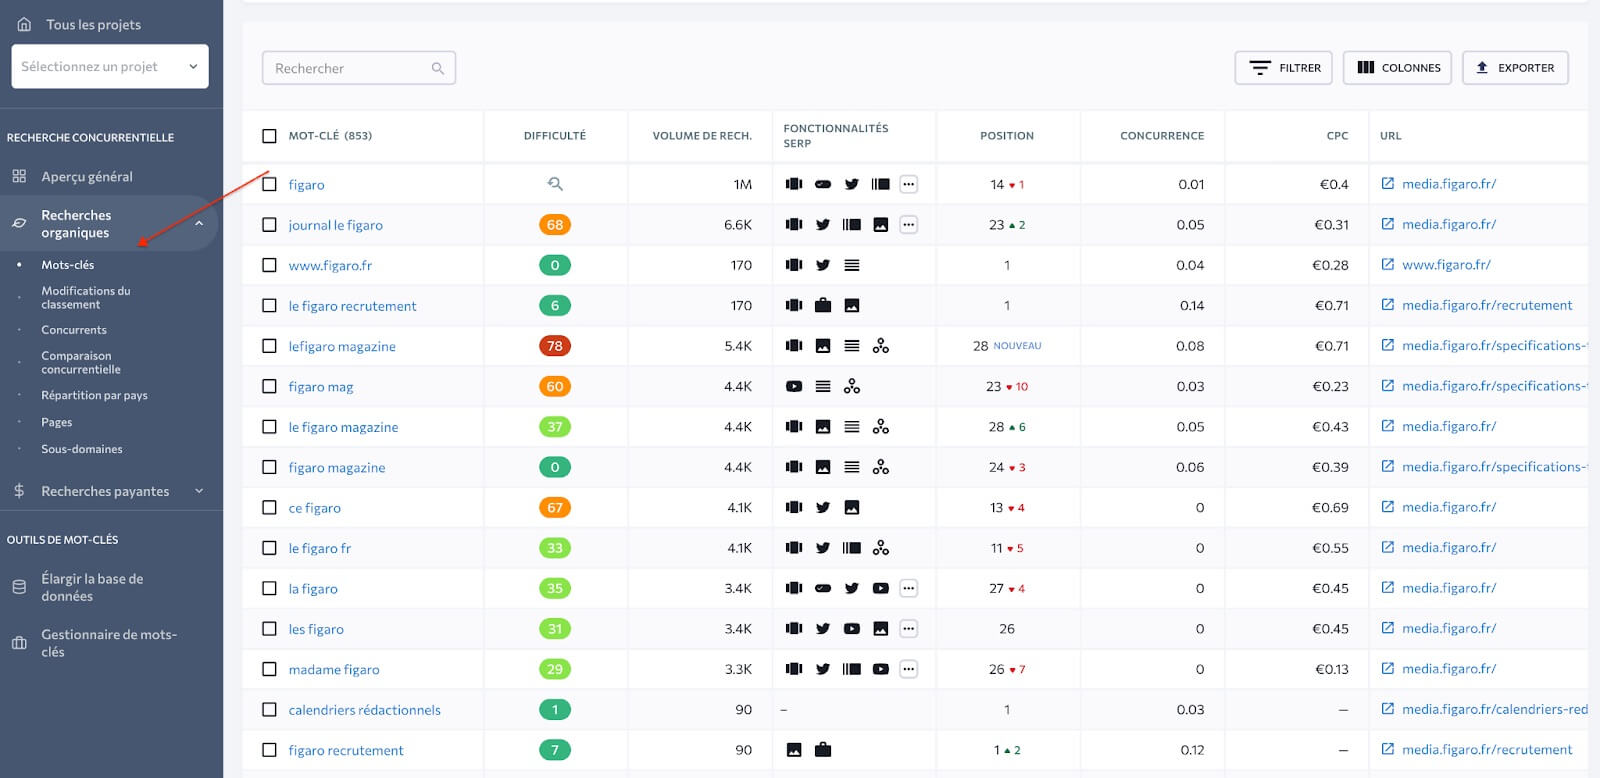Click knowledge graph icon in lefigaro magazine row
Image resolution: width=1600 pixels, height=778 pixels.
click(x=881, y=346)
